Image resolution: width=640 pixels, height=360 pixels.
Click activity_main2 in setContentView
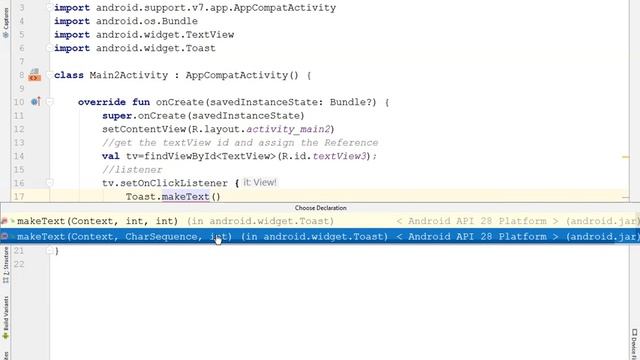tap(288, 129)
